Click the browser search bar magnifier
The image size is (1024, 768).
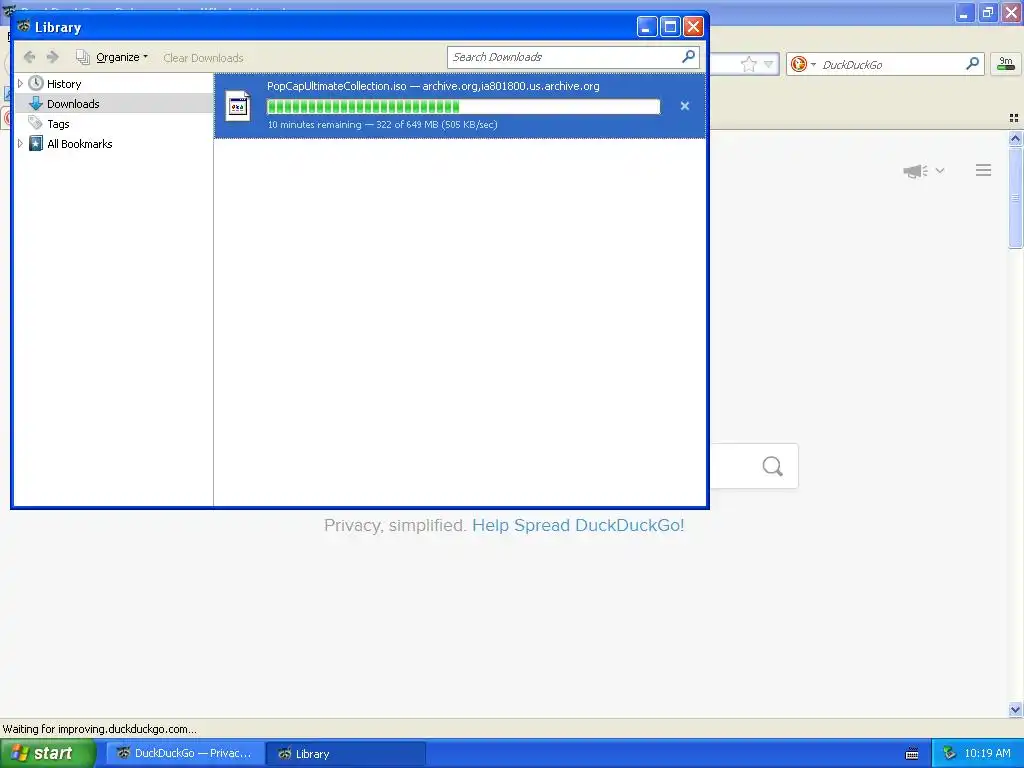[x=972, y=63]
